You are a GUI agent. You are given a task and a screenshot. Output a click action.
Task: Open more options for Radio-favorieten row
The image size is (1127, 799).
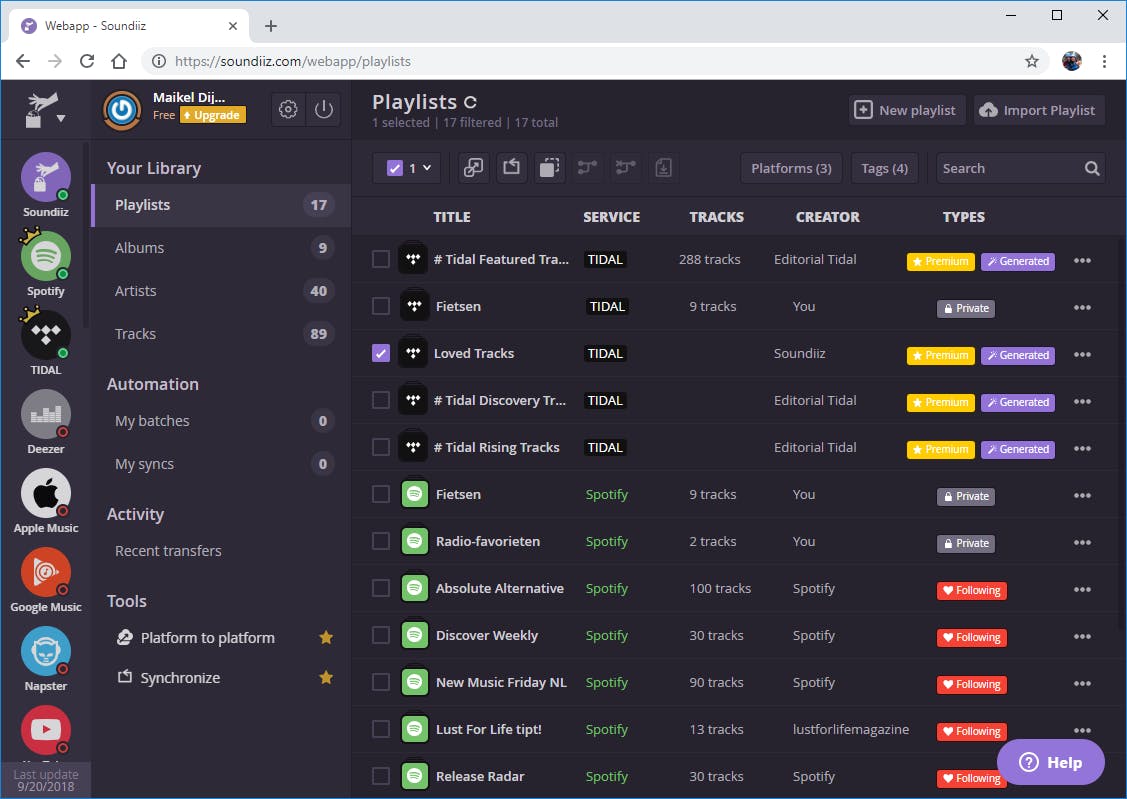click(x=1082, y=542)
